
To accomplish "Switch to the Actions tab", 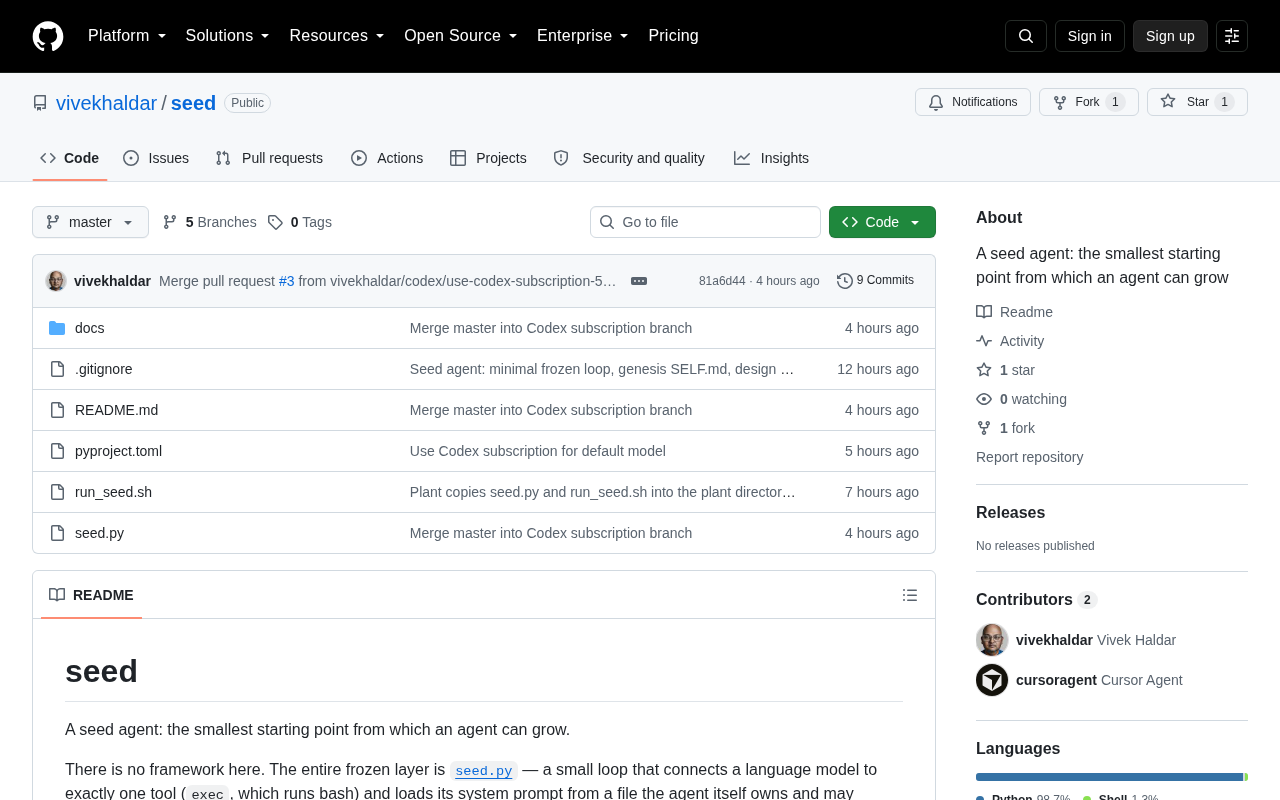I will point(387,158).
